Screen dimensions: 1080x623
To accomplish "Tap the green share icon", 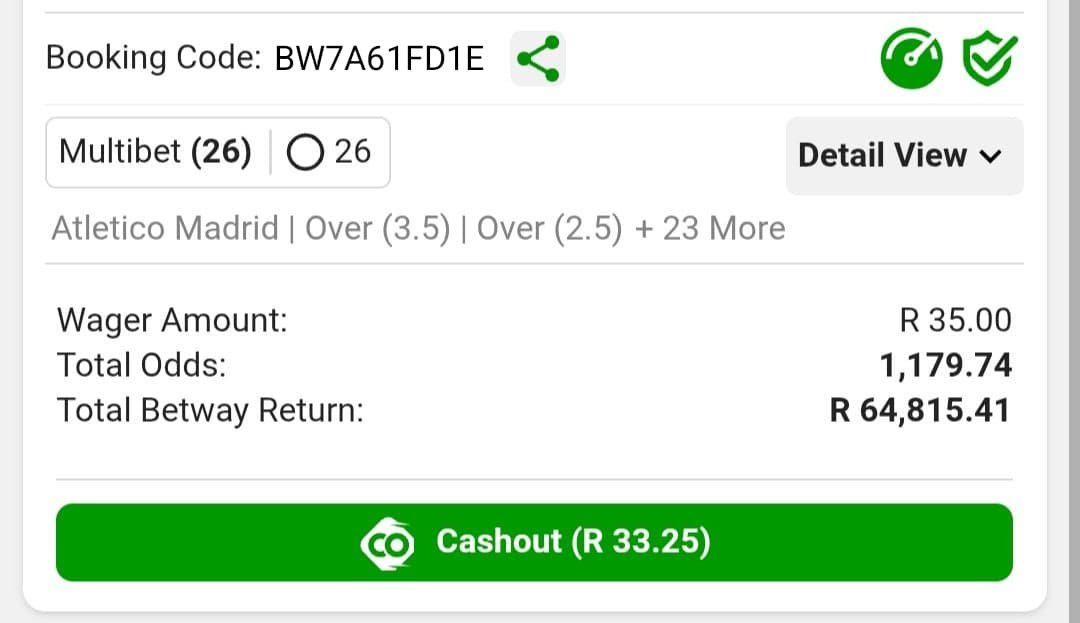I will click(x=538, y=59).
